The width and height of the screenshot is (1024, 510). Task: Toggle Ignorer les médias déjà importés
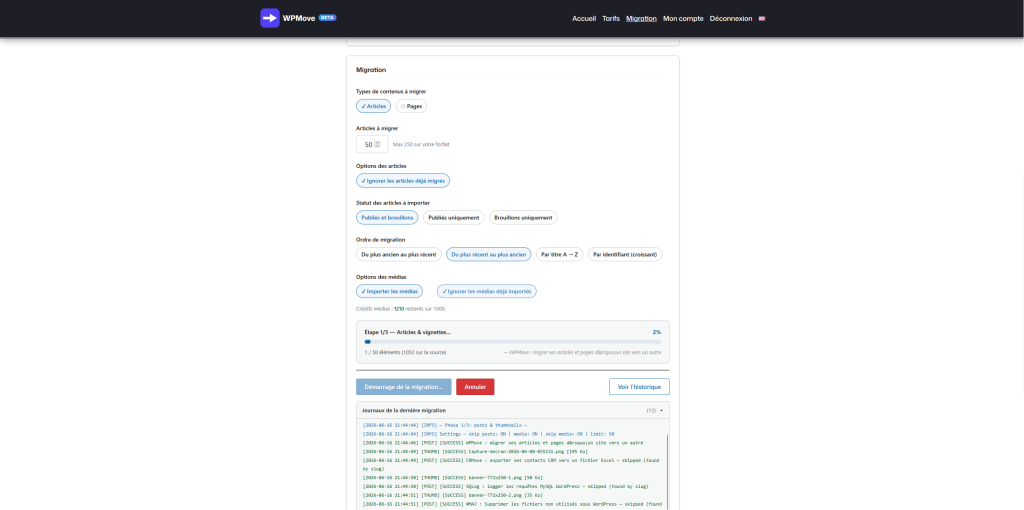487,291
